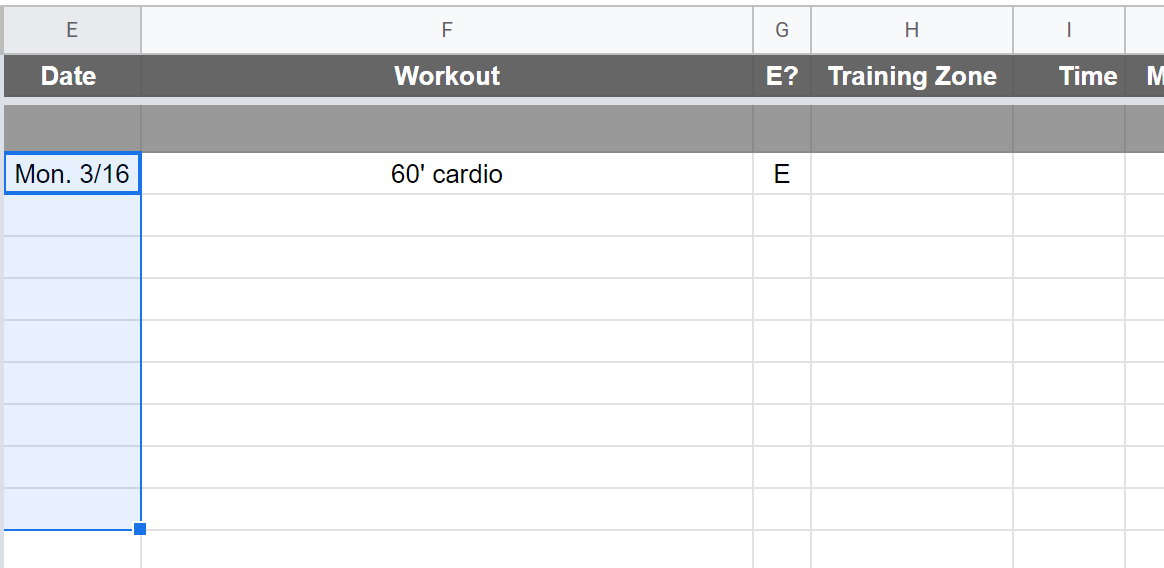Click the Time header cell
The width and height of the screenshot is (1164, 568).
1069,76
